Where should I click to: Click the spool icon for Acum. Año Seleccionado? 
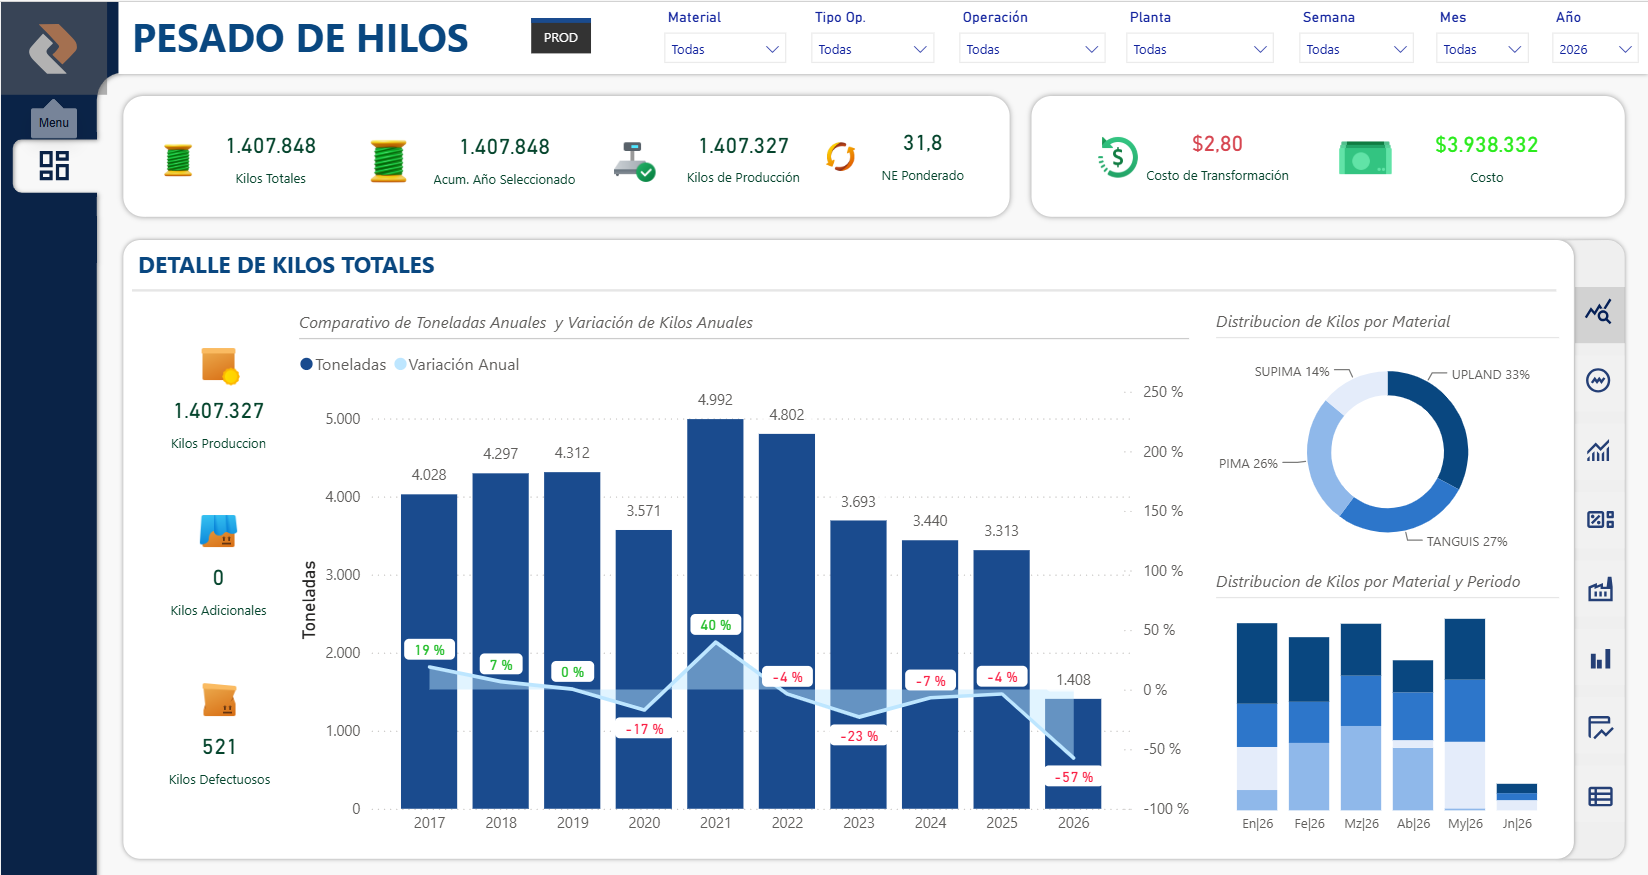(388, 160)
